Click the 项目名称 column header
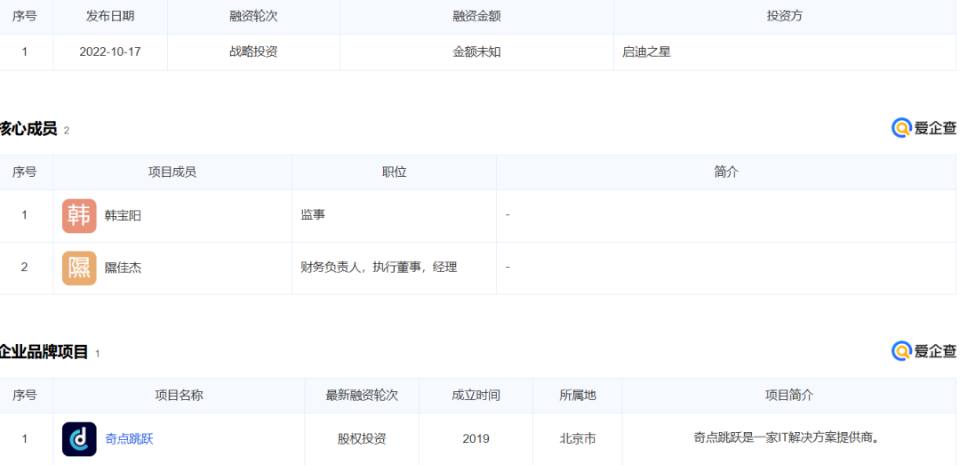 179,395
